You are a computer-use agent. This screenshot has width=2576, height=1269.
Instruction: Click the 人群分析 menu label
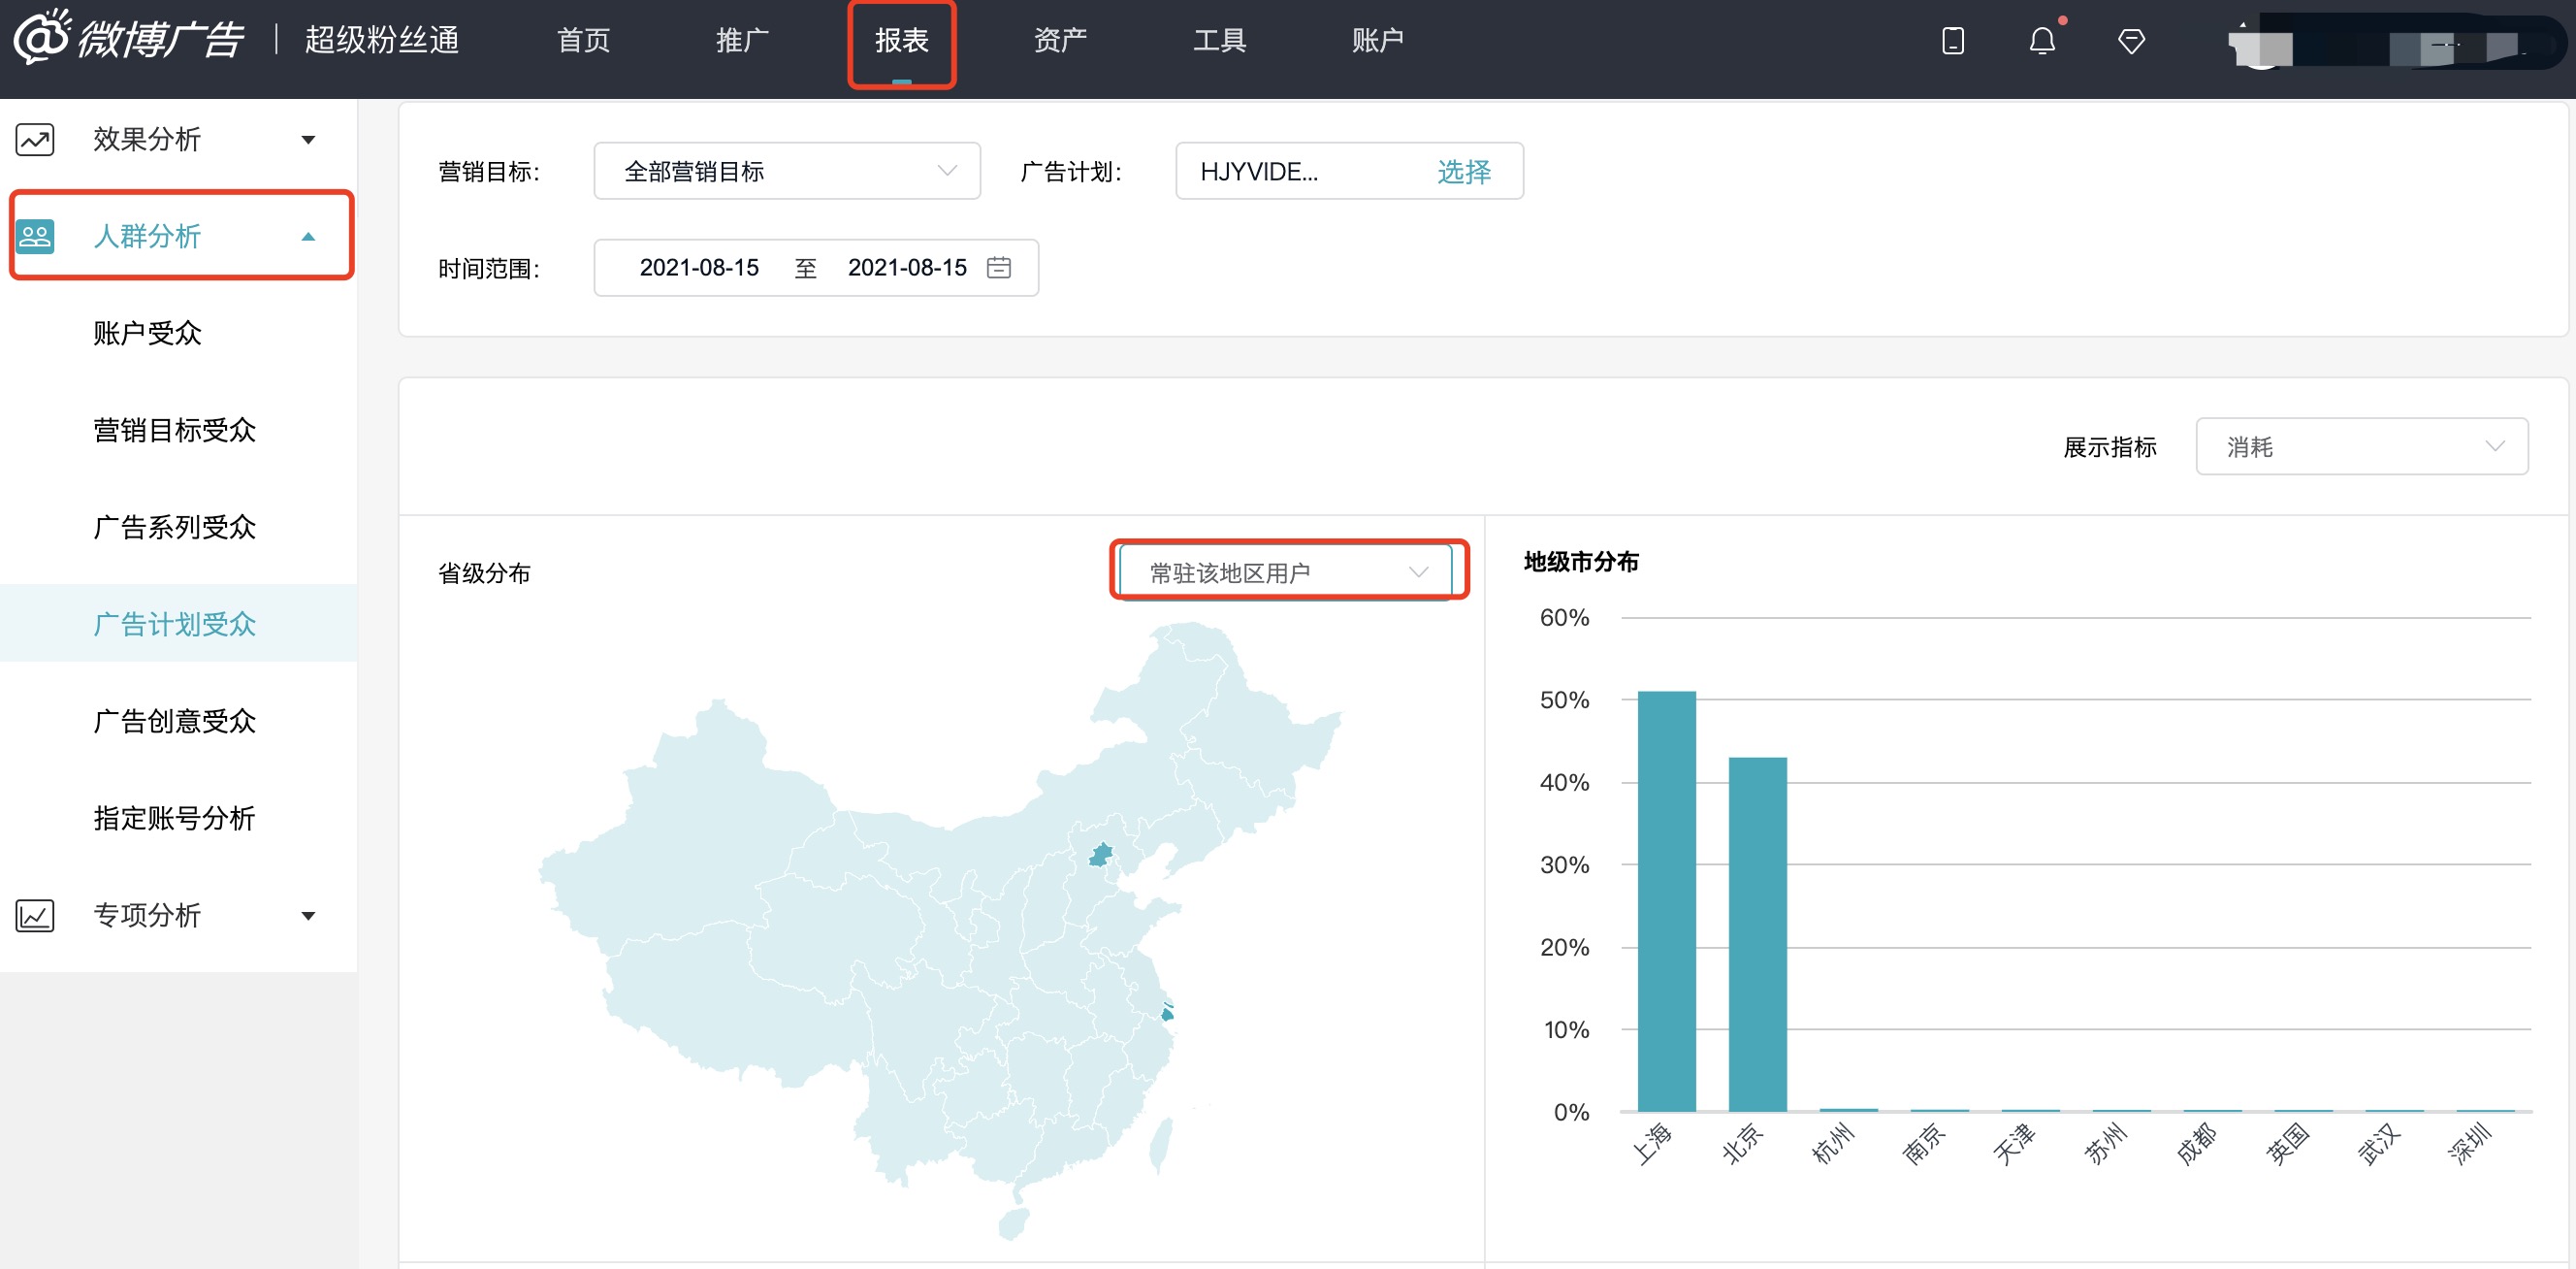tap(147, 236)
